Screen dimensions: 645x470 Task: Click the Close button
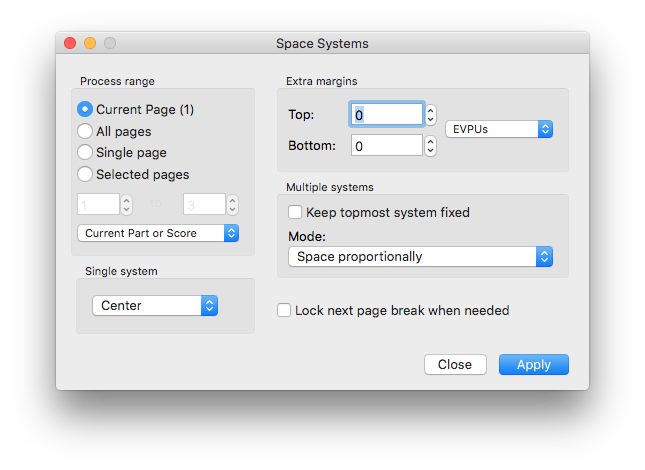455,364
